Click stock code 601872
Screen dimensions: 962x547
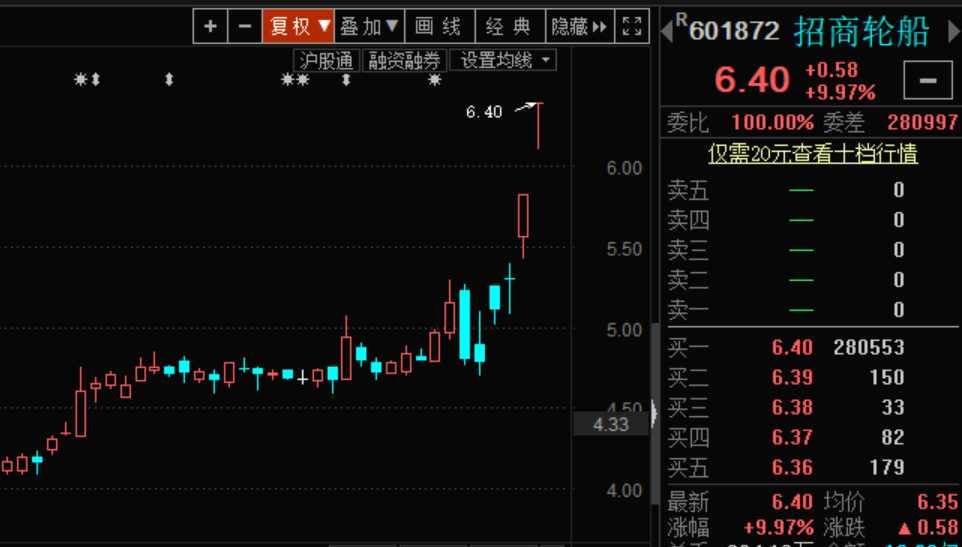point(734,31)
